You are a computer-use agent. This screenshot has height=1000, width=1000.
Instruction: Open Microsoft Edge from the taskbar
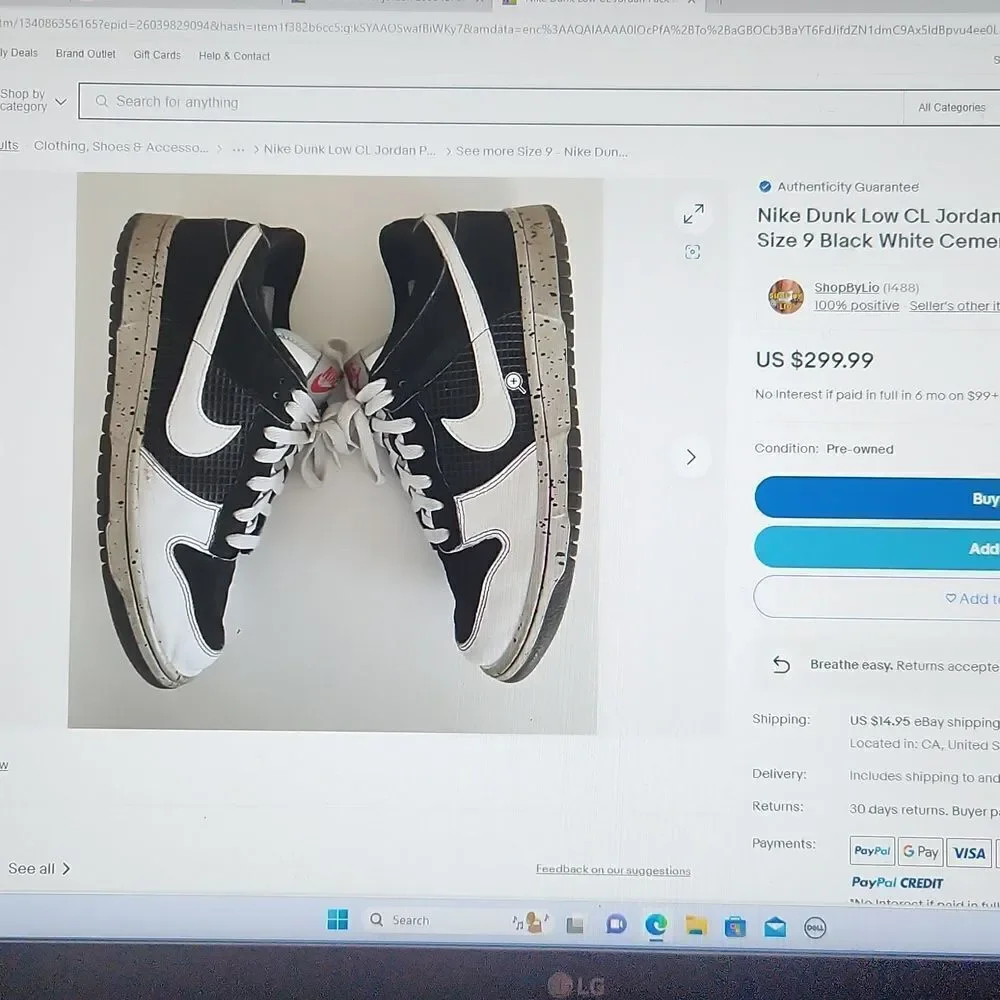coord(655,925)
